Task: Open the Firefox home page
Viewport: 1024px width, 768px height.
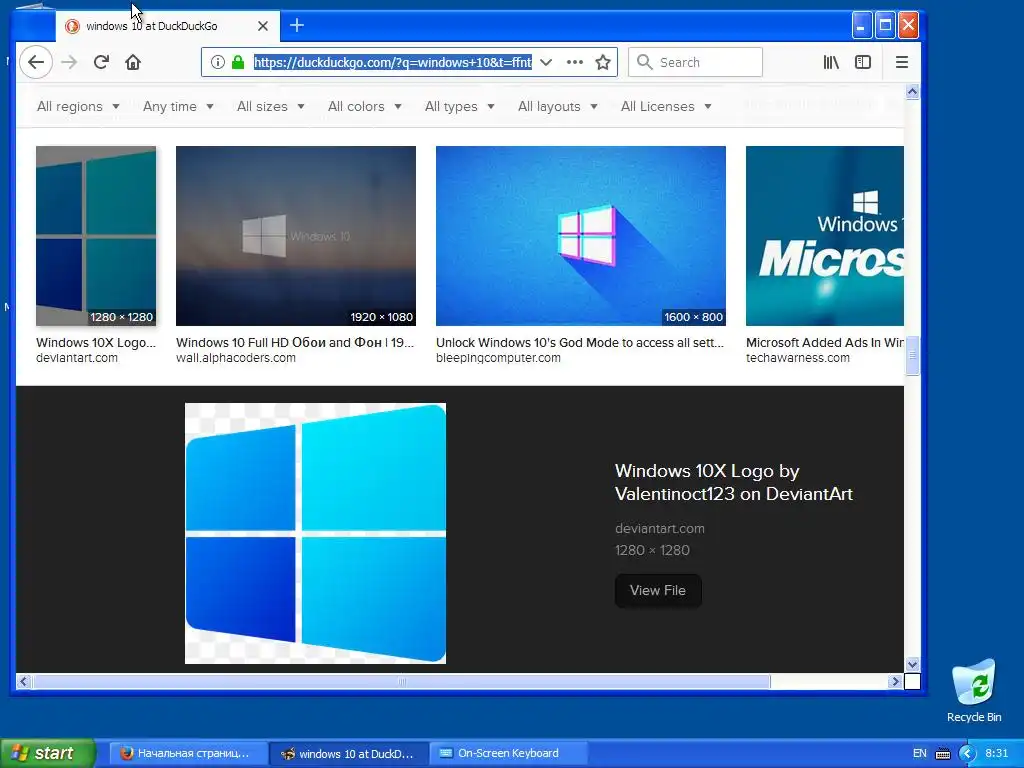Action: [133, 62]
